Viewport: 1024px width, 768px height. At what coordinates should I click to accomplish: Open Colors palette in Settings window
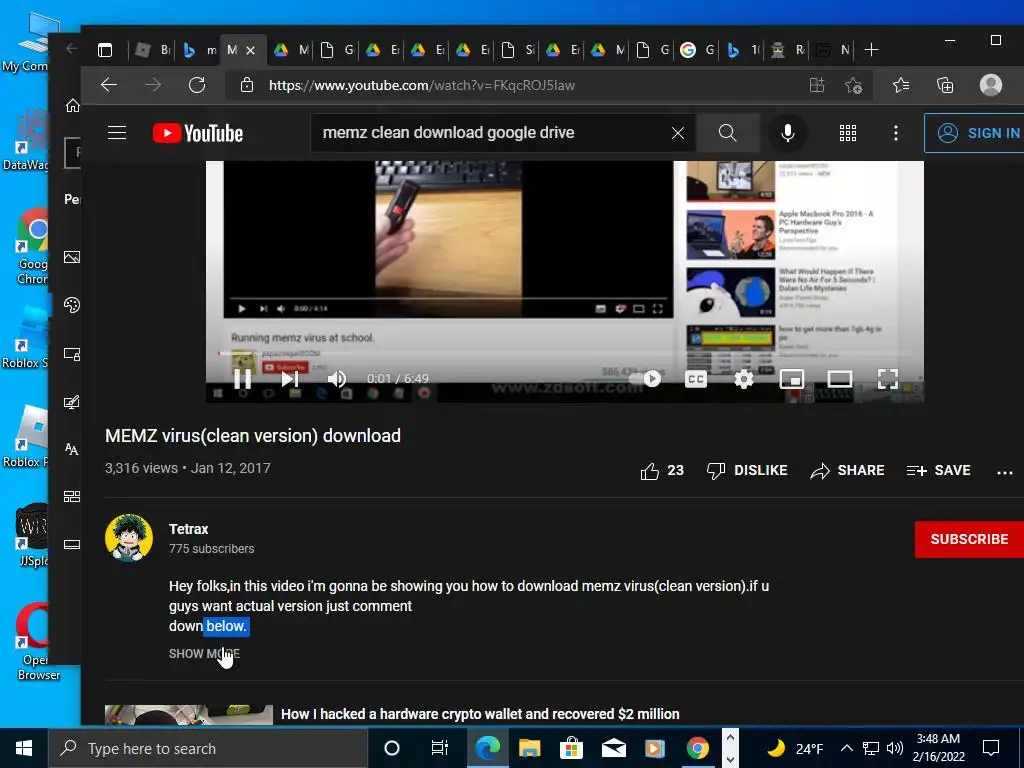click(72, 305)
